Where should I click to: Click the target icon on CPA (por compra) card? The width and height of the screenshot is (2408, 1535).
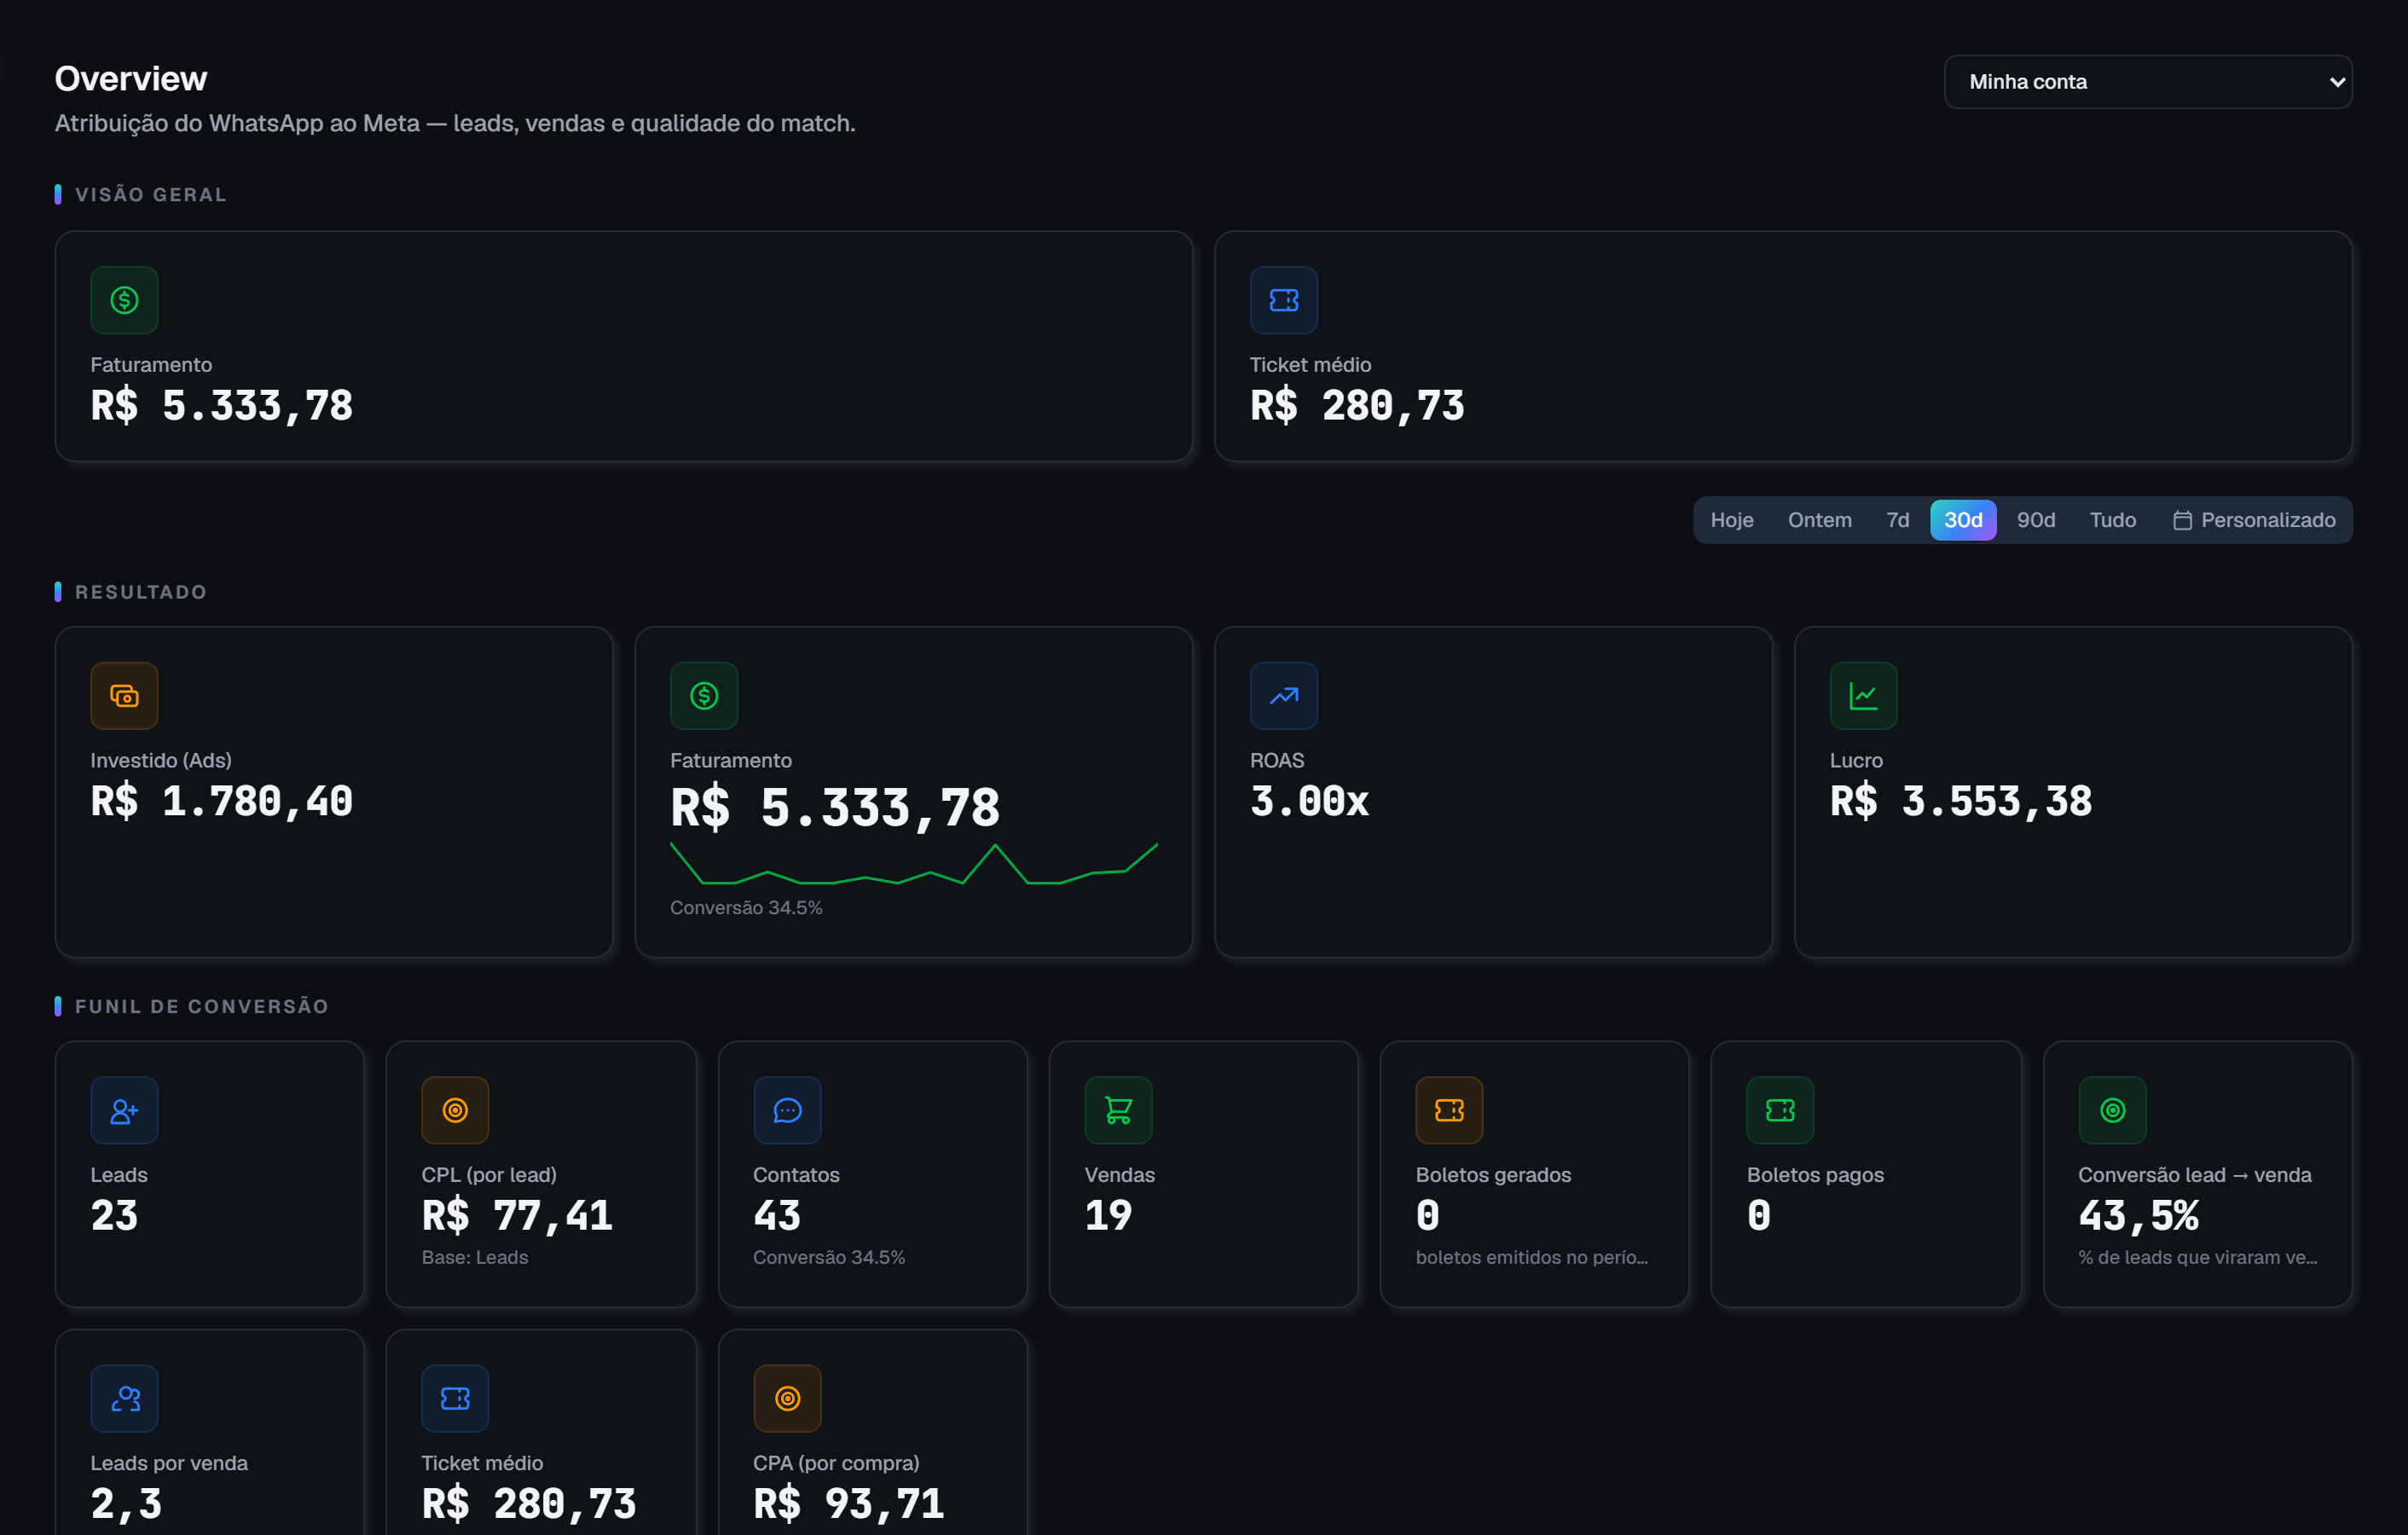pos(787,1398)
